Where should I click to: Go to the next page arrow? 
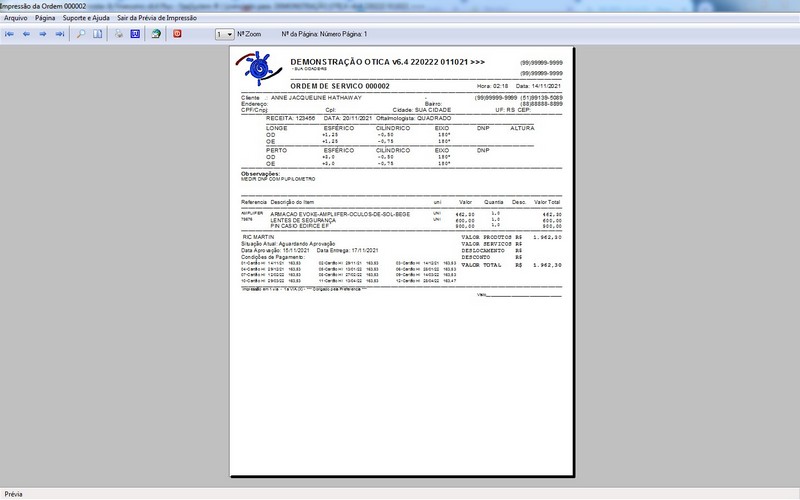[x=43, y=34]
